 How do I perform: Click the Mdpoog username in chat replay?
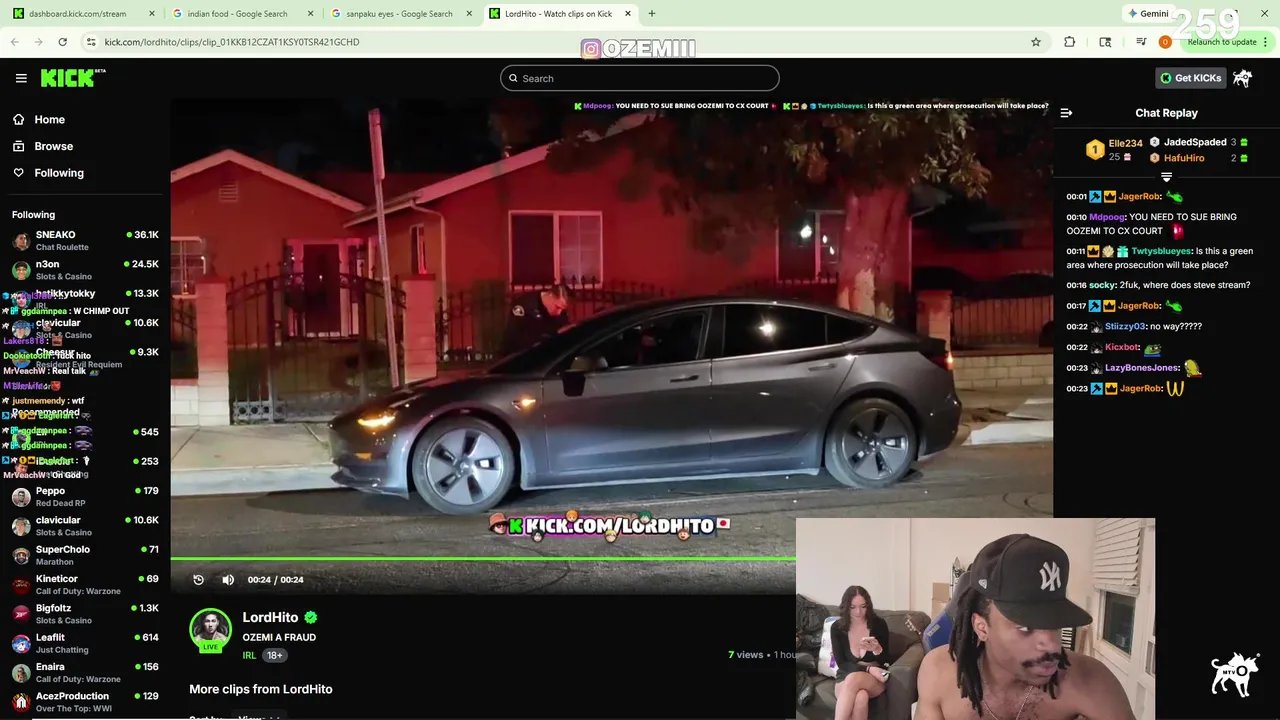point(1107,217)
